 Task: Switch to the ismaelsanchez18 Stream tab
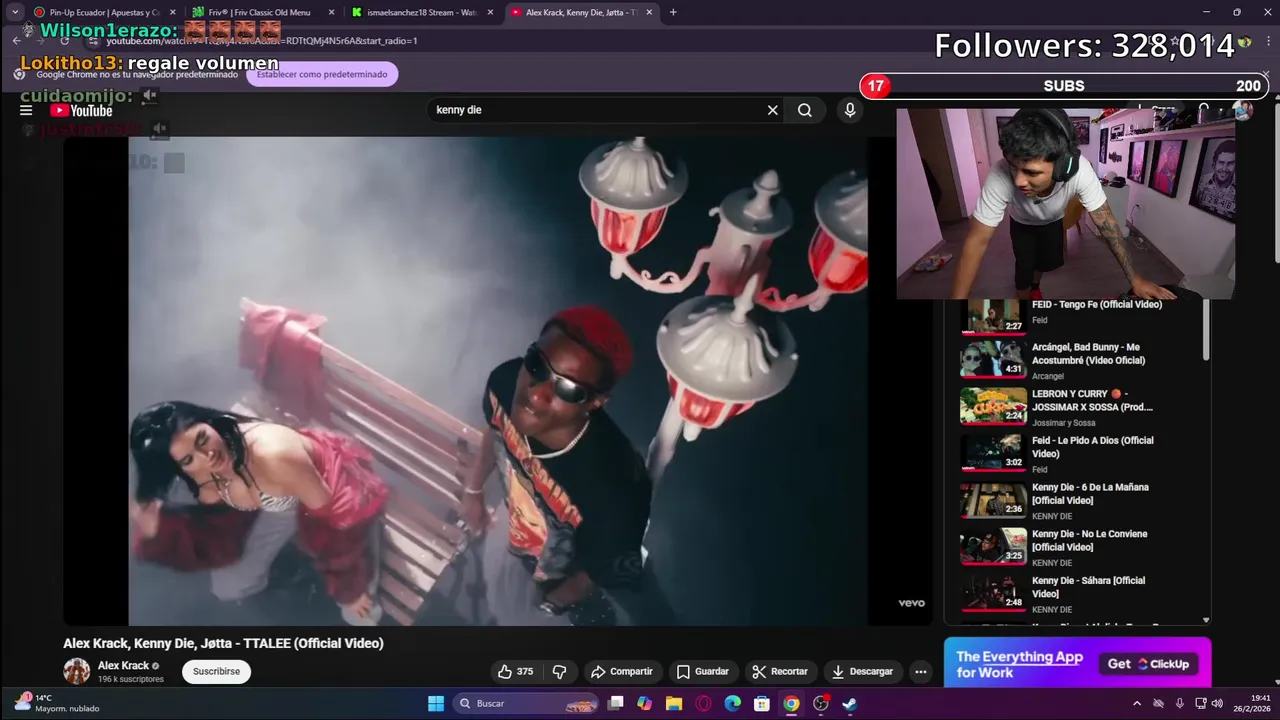(x=422, y=12)
